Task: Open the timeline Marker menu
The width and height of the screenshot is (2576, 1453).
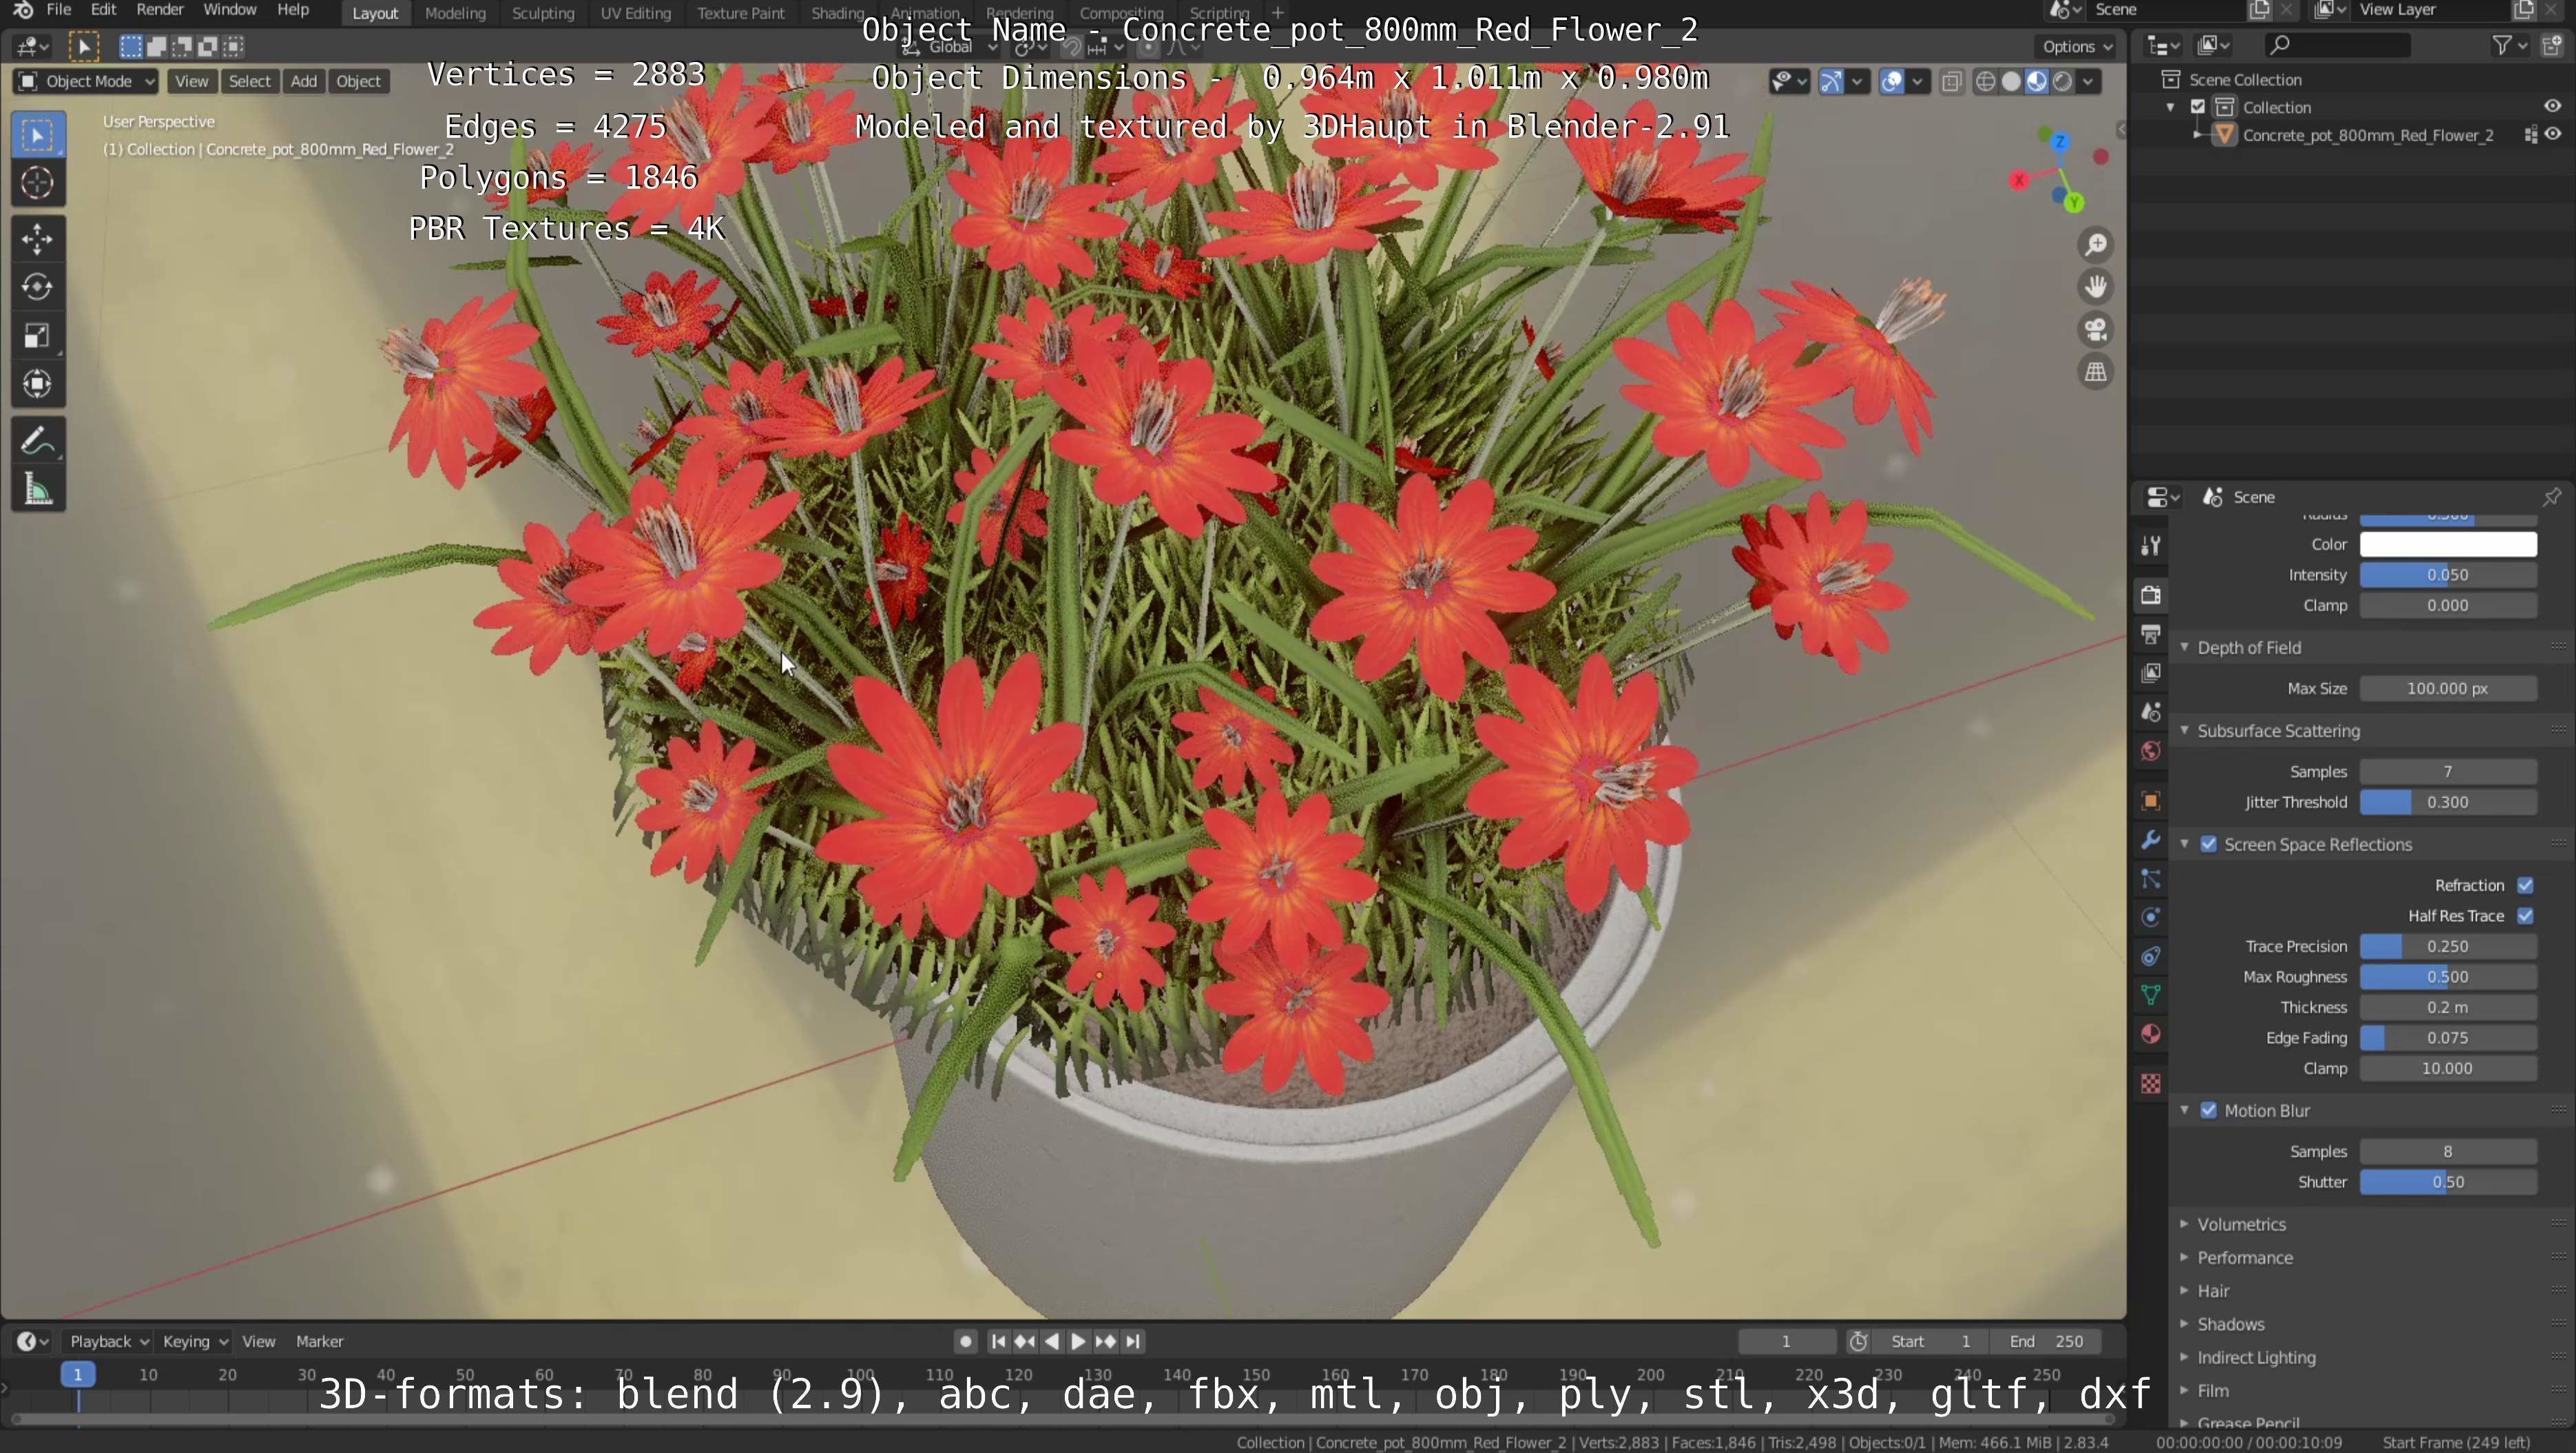Action: [319, 1342]
